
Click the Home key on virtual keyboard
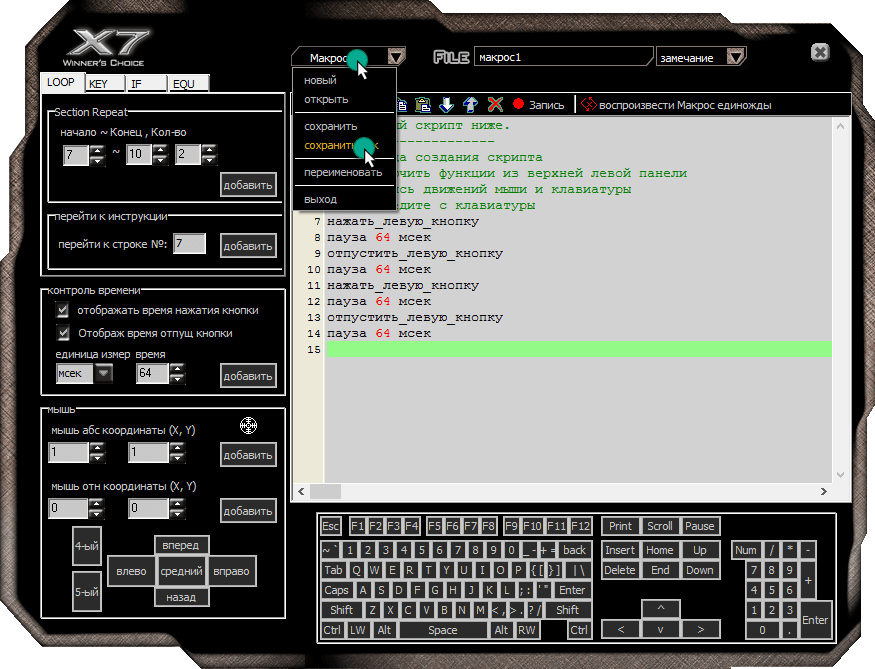tap(660, 550)
